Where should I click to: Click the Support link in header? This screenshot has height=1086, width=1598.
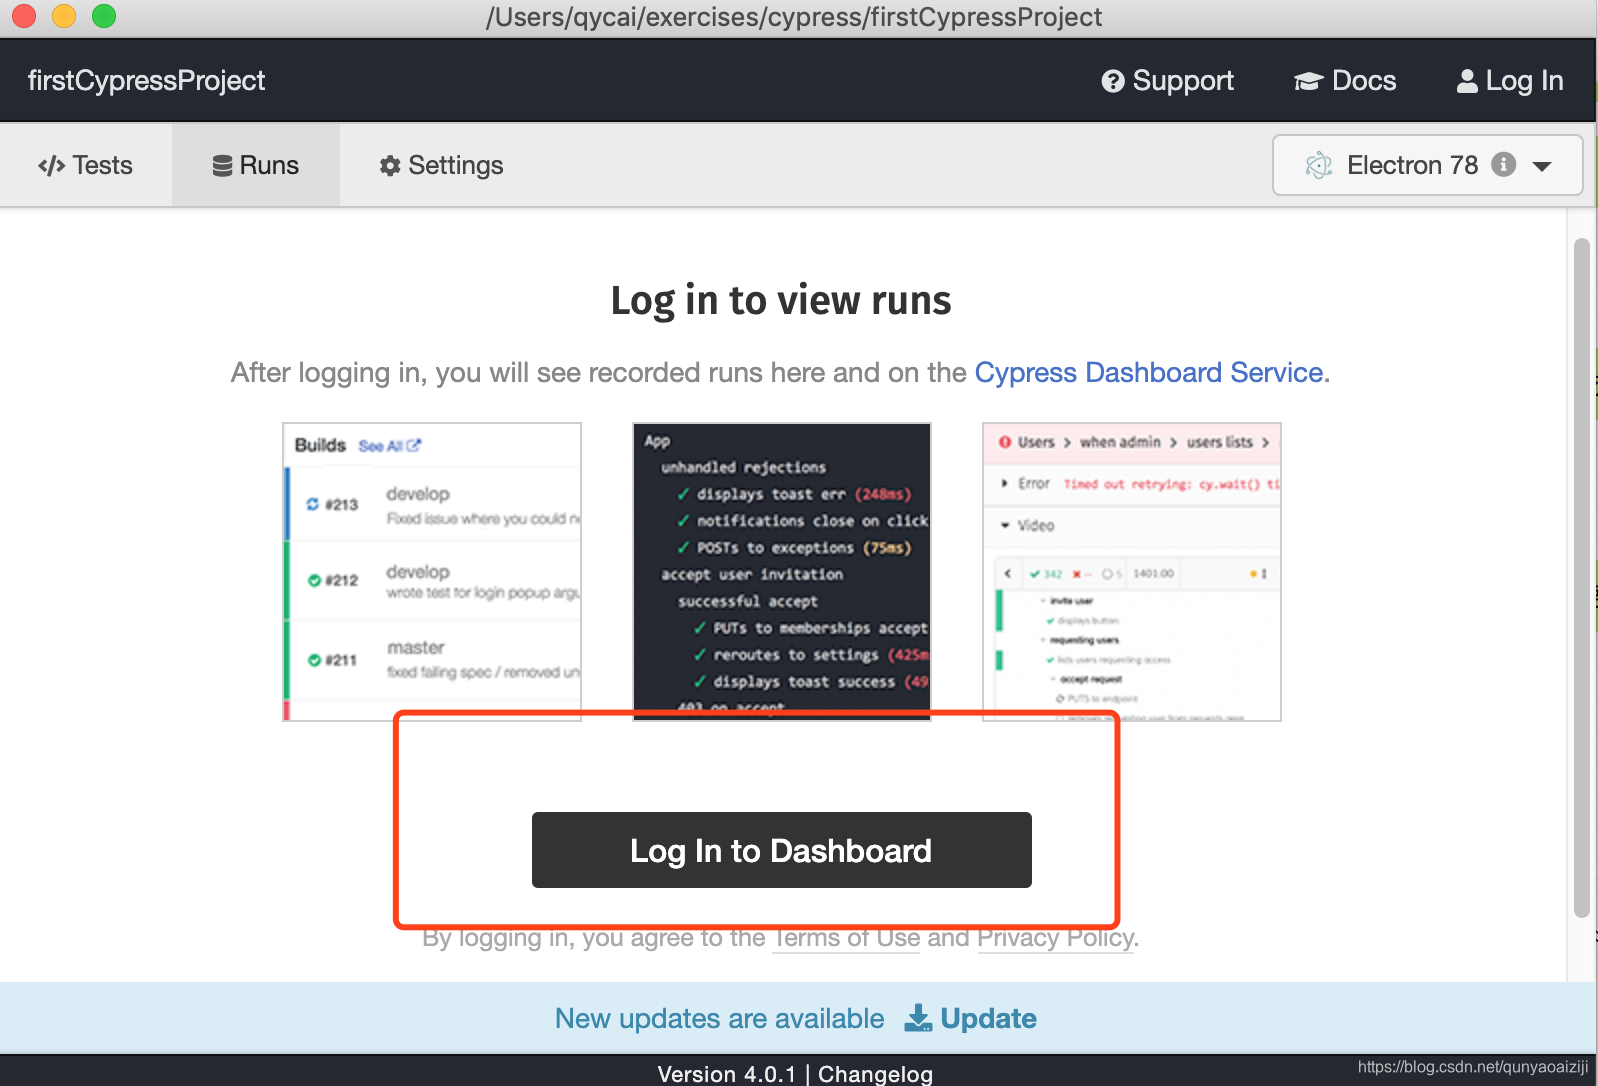(x=1167, y=81)
